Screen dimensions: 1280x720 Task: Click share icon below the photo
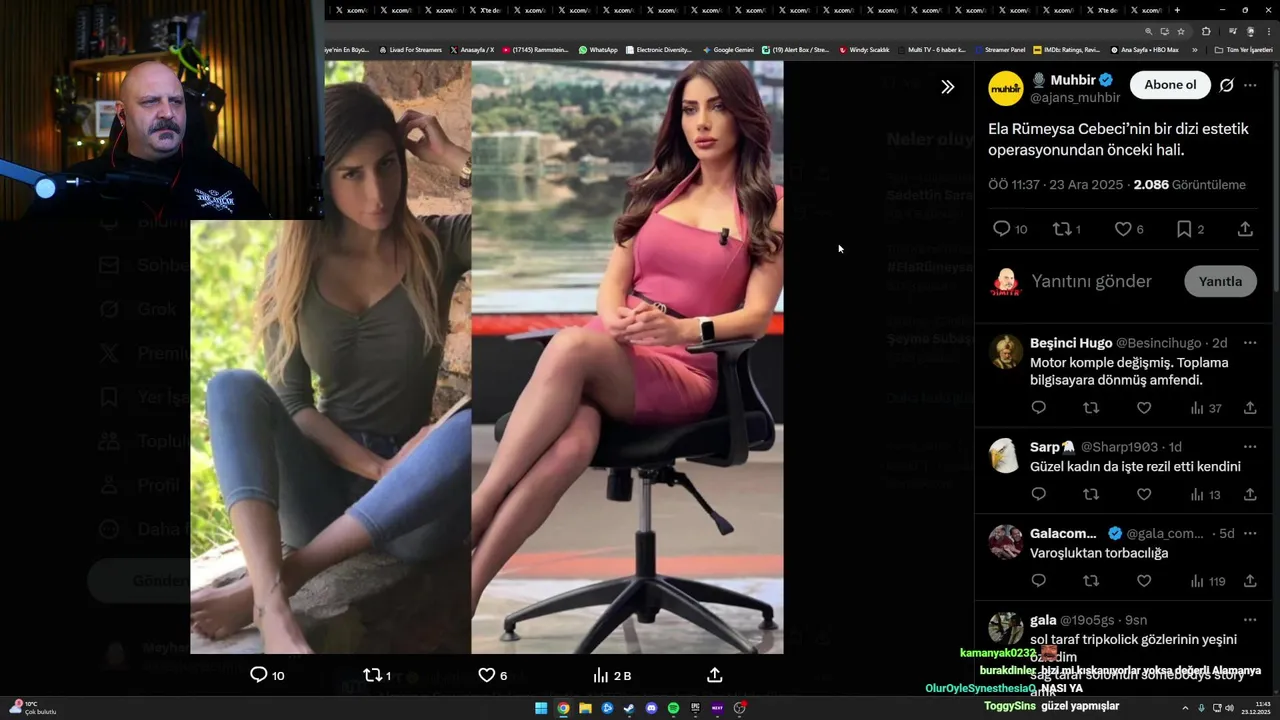(714, 675)
